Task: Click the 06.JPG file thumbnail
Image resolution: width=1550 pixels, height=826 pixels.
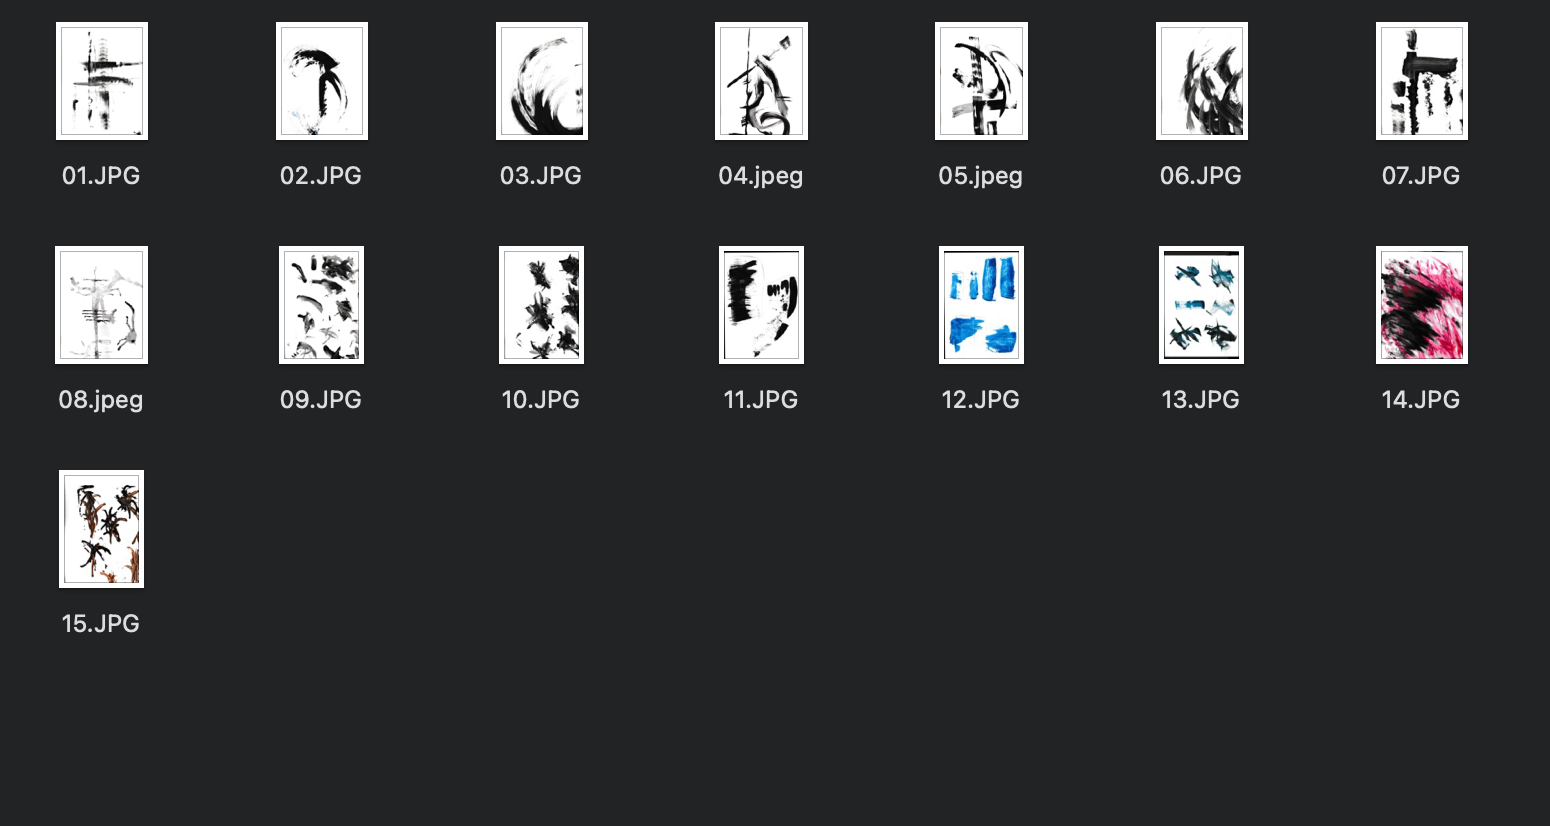Action: 1201,81
